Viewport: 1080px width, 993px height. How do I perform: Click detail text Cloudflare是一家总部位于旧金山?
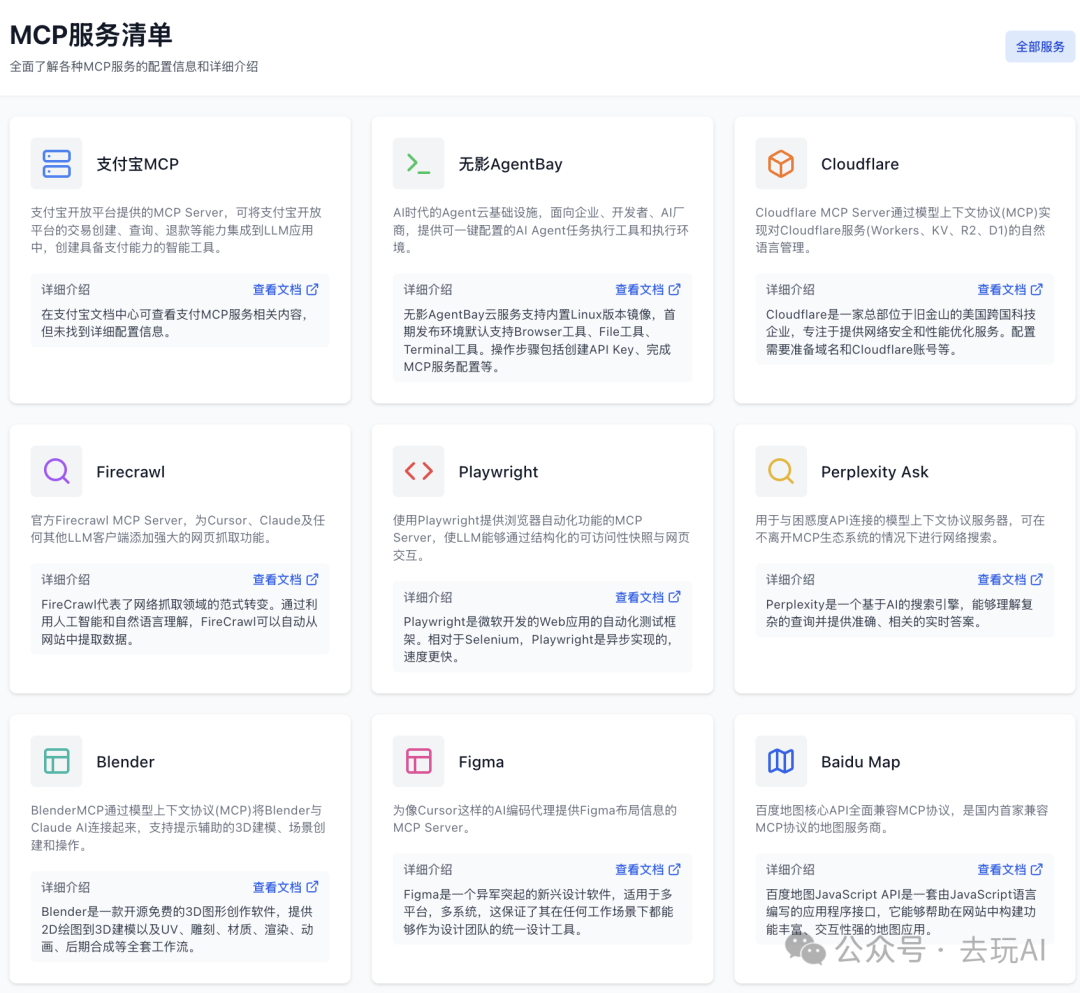click(901, 332)
